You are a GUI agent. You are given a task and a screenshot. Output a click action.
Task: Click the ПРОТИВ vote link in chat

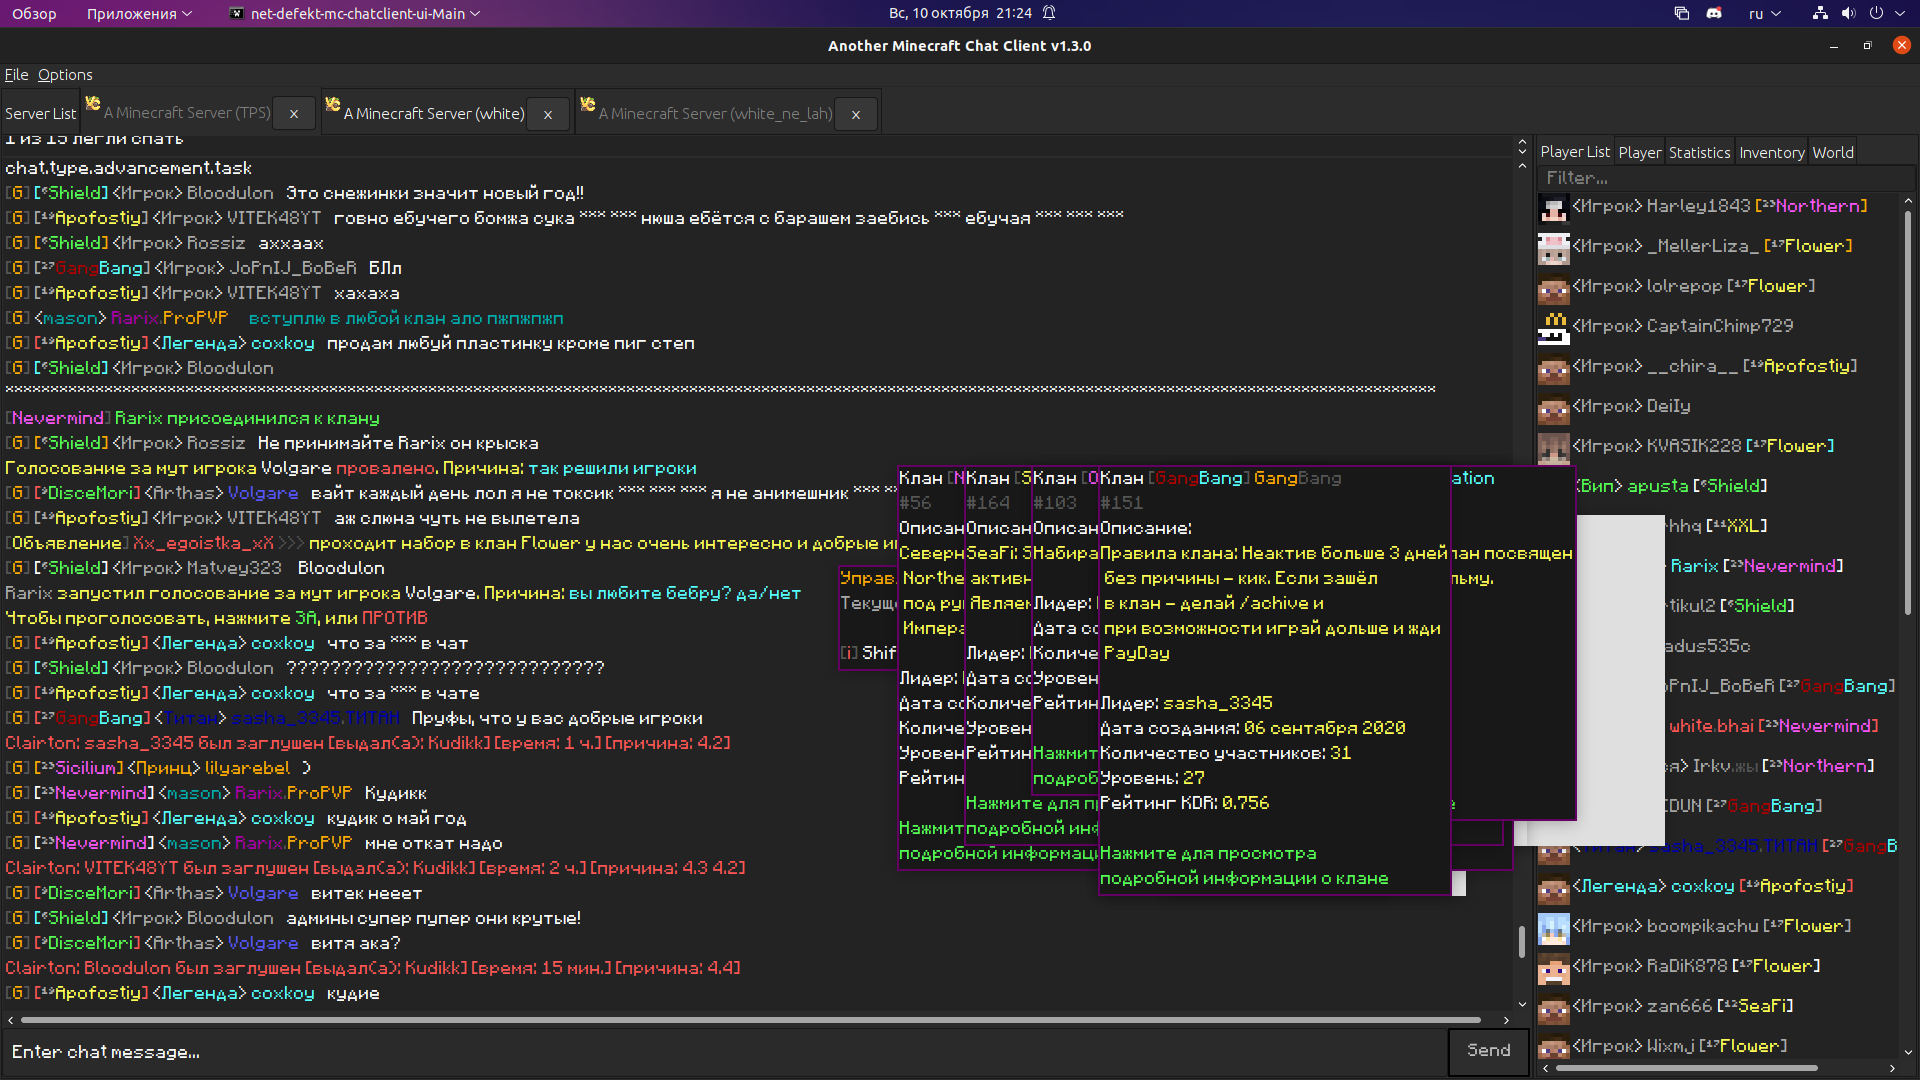[395, 618]
